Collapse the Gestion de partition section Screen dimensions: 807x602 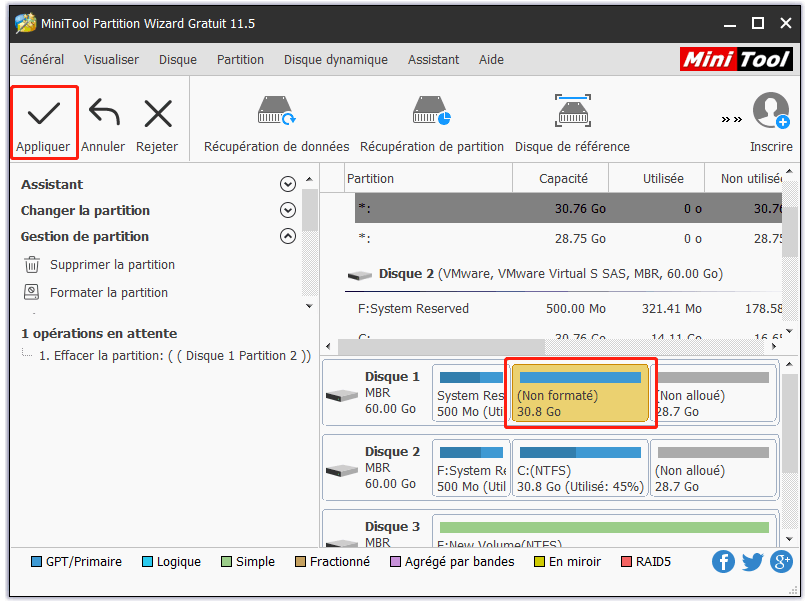288,237
